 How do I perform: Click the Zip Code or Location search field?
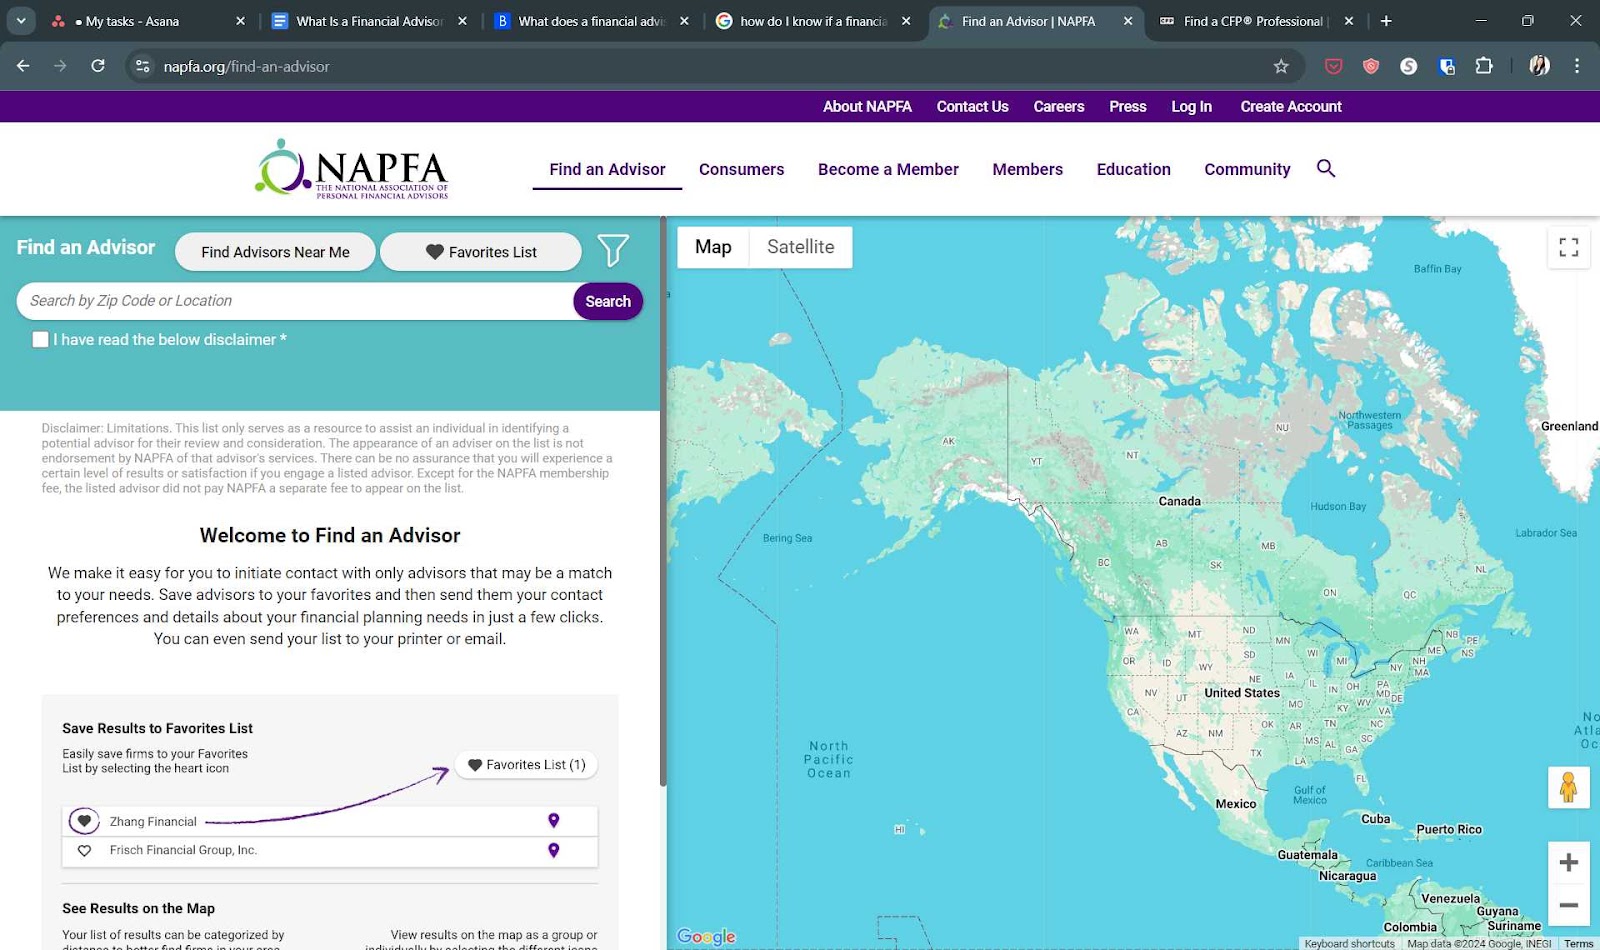[x=295, y=301]
